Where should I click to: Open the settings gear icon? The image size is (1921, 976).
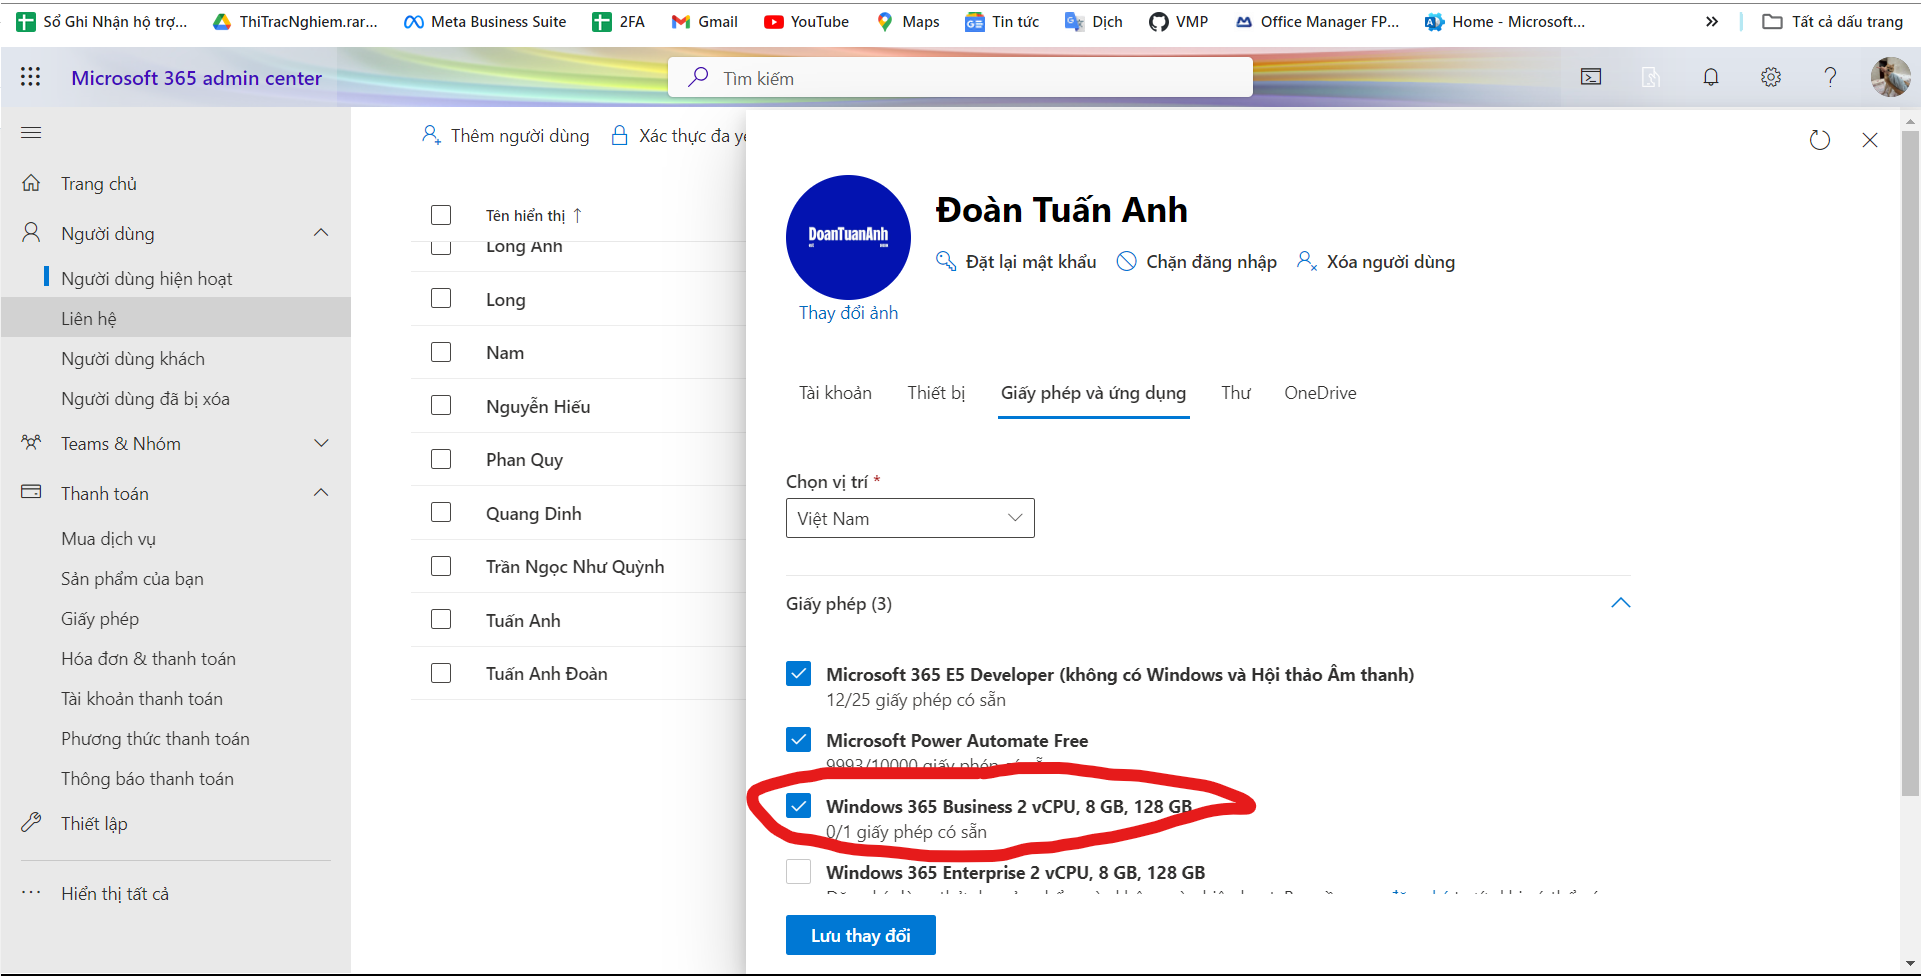pos(1771,77)
